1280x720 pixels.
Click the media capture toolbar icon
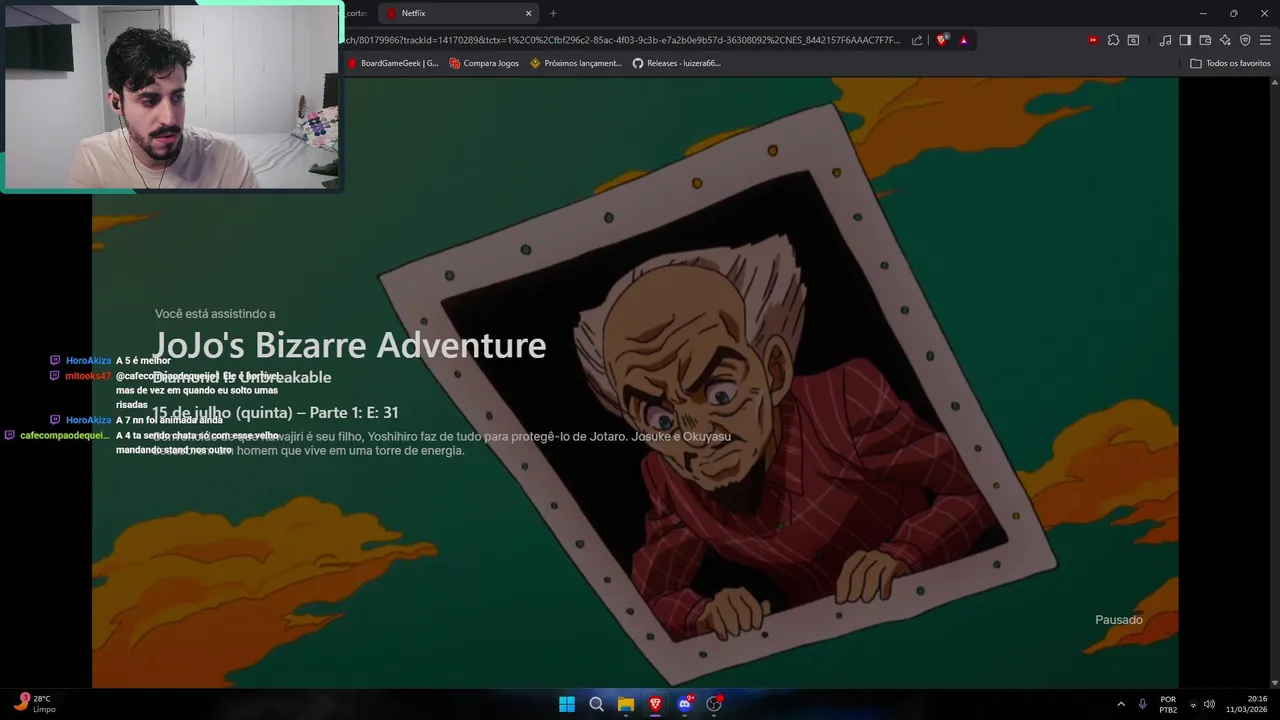pyautogui.click(x=1133, y=40)
